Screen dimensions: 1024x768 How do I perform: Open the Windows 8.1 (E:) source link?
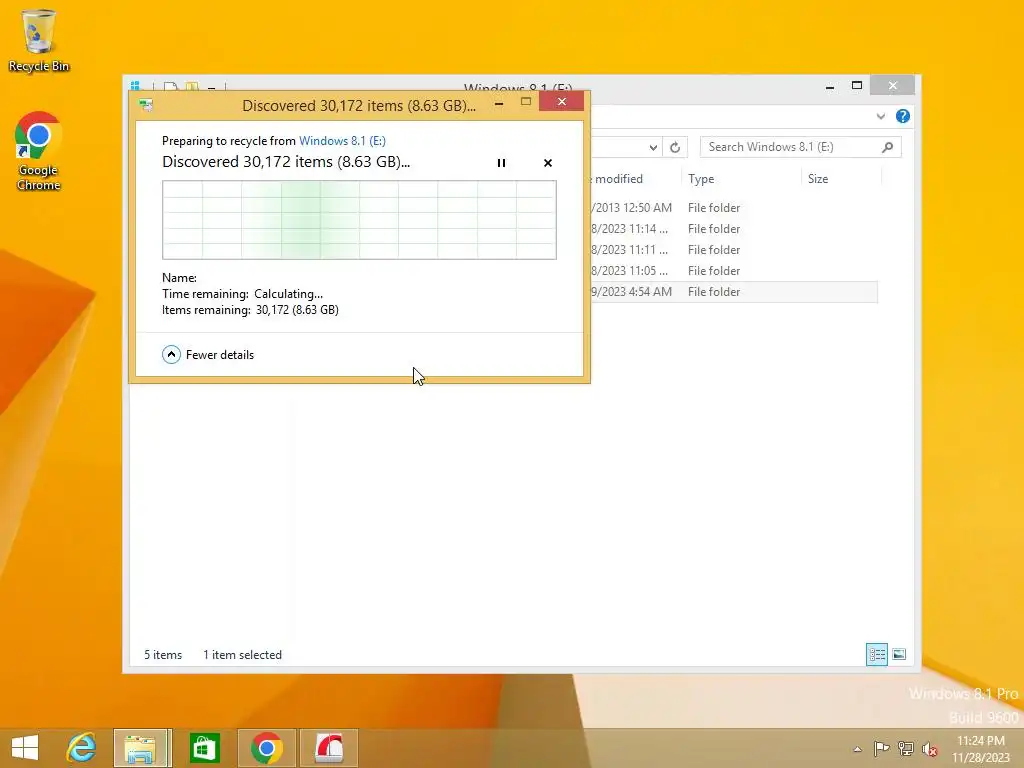coord(342,140)
